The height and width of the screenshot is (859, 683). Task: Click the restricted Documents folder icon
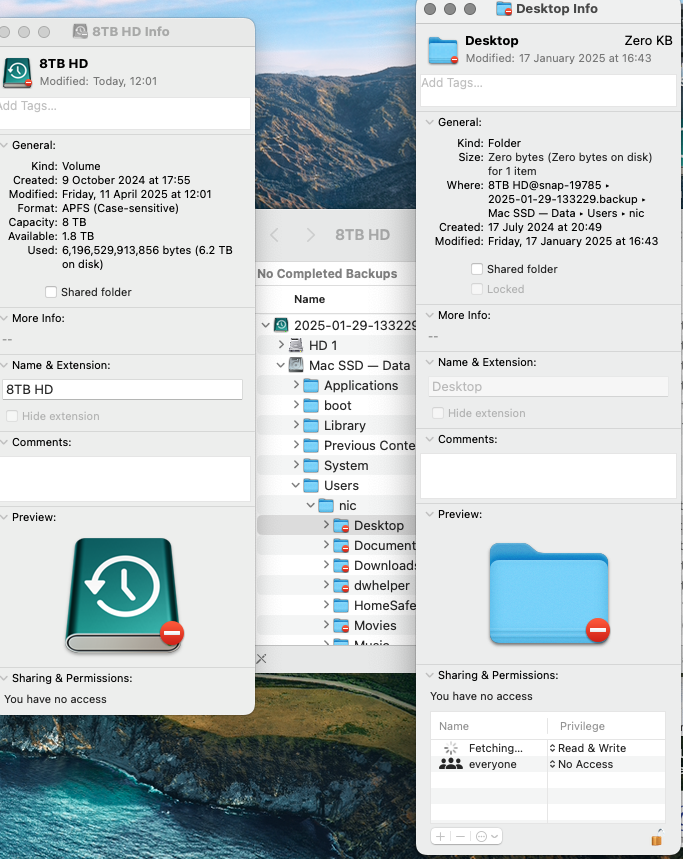point(341,546)
